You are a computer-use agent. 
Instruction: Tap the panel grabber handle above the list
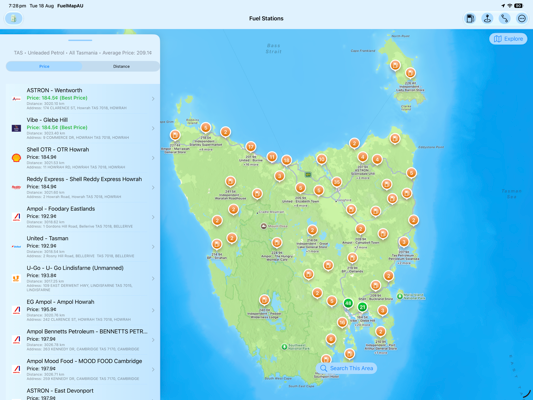[x=80, y=40]
